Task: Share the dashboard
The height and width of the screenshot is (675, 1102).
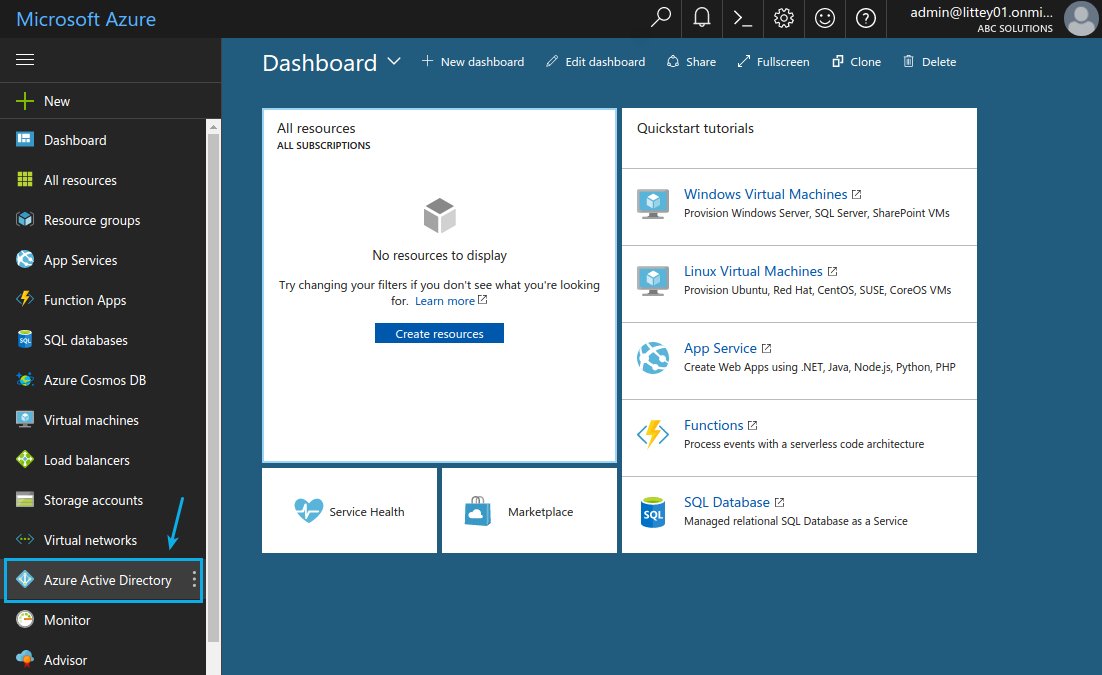Action: (x=692, y=62)
